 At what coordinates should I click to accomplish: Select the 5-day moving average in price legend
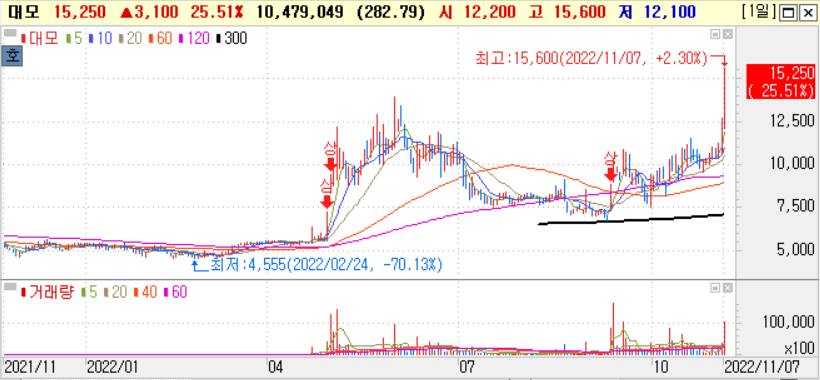(75, 39)
